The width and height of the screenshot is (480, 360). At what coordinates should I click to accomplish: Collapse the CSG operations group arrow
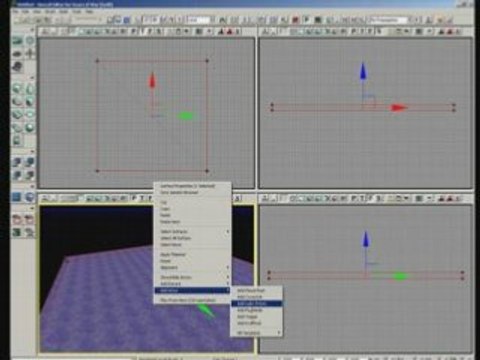point(32,152)
